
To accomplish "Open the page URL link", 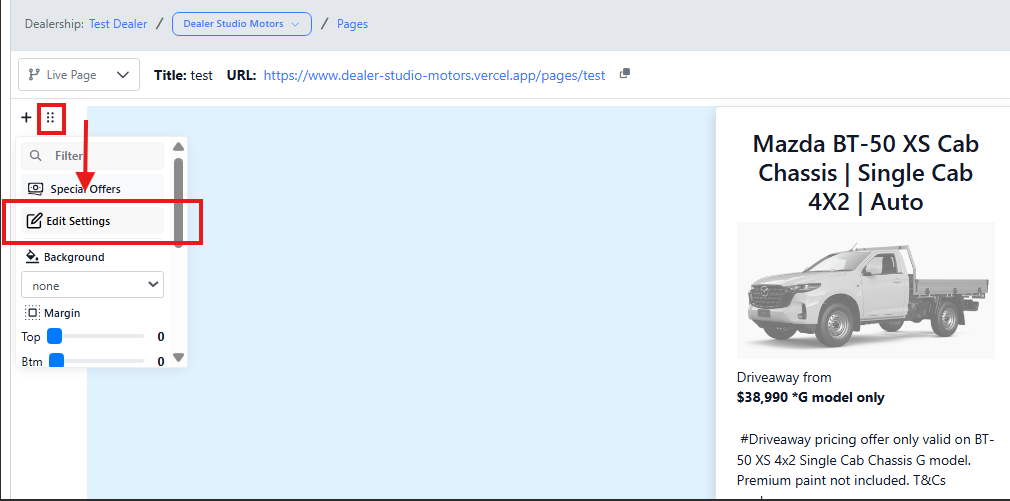I will click(434, 75).
